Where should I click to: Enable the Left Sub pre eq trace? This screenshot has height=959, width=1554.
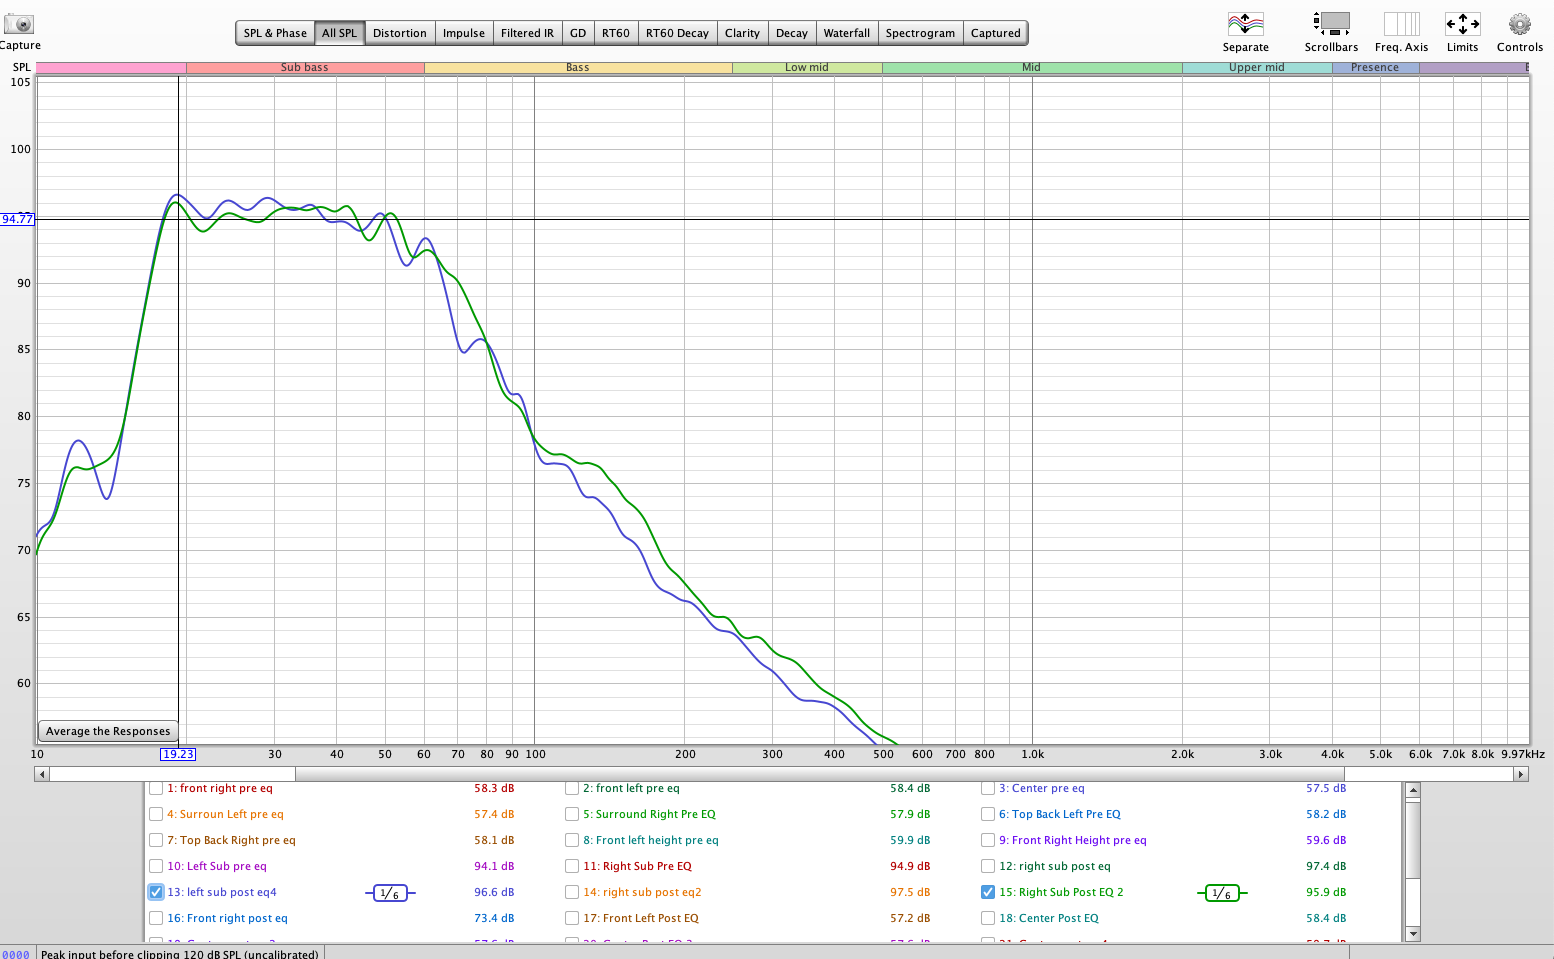156,866
